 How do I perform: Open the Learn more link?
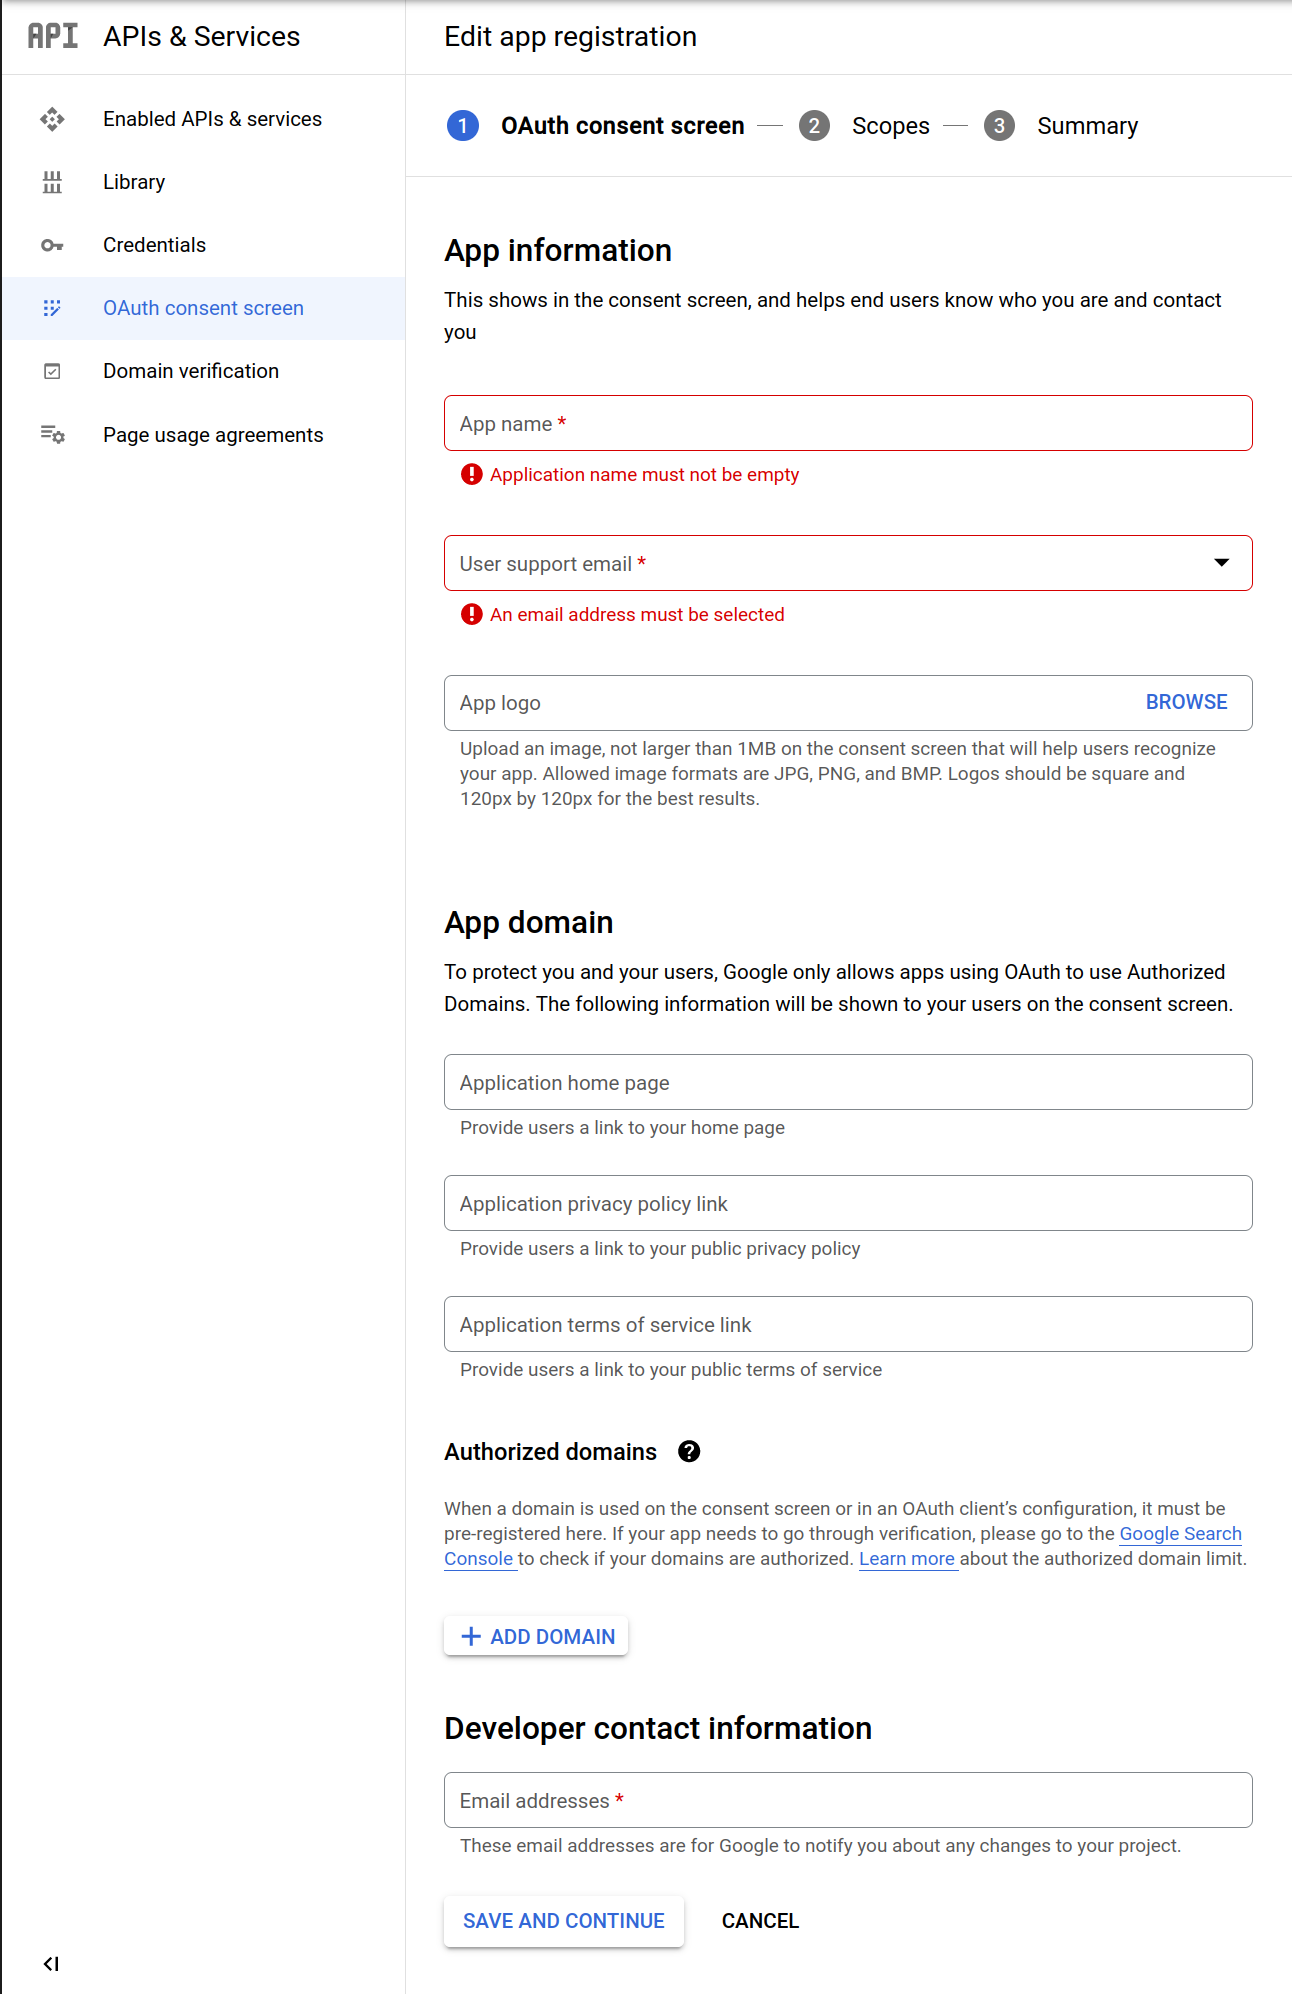907,1559
